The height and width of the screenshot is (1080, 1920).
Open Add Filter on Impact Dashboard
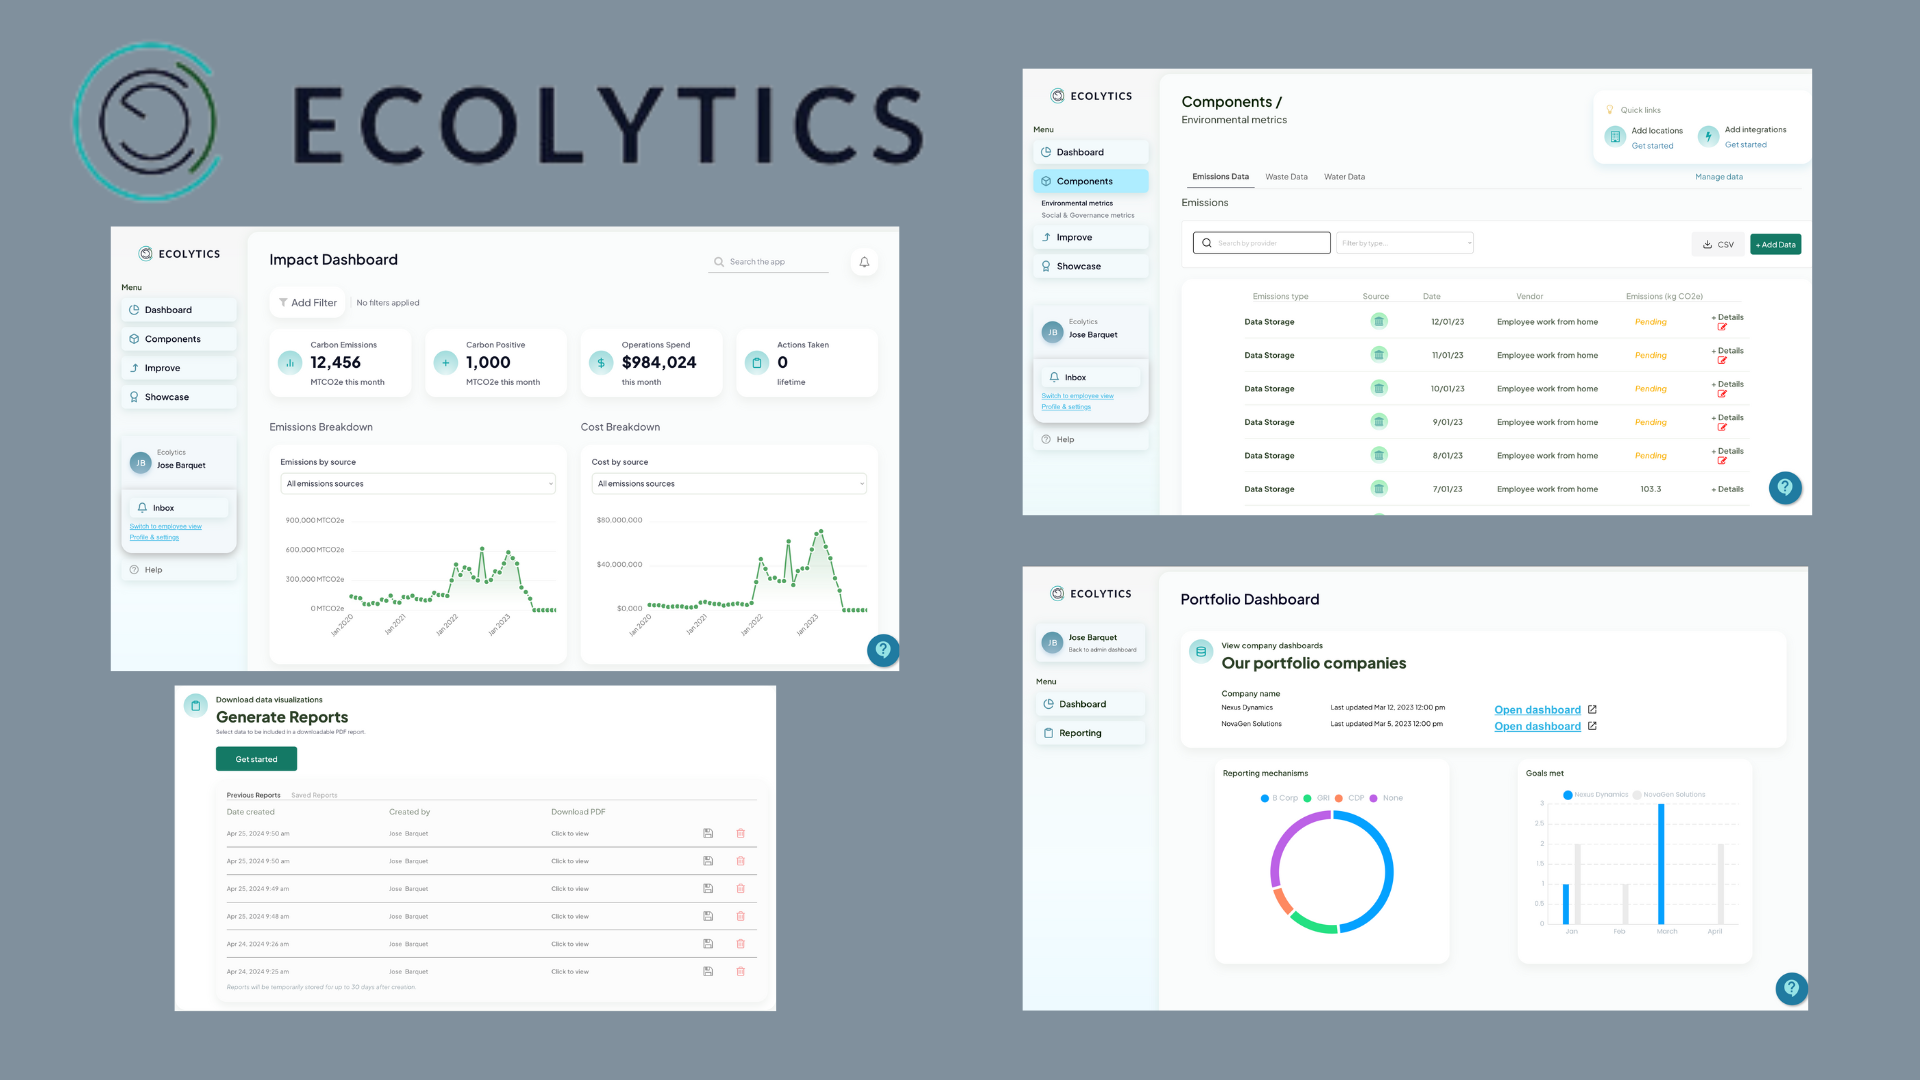[x=307, y=303]
